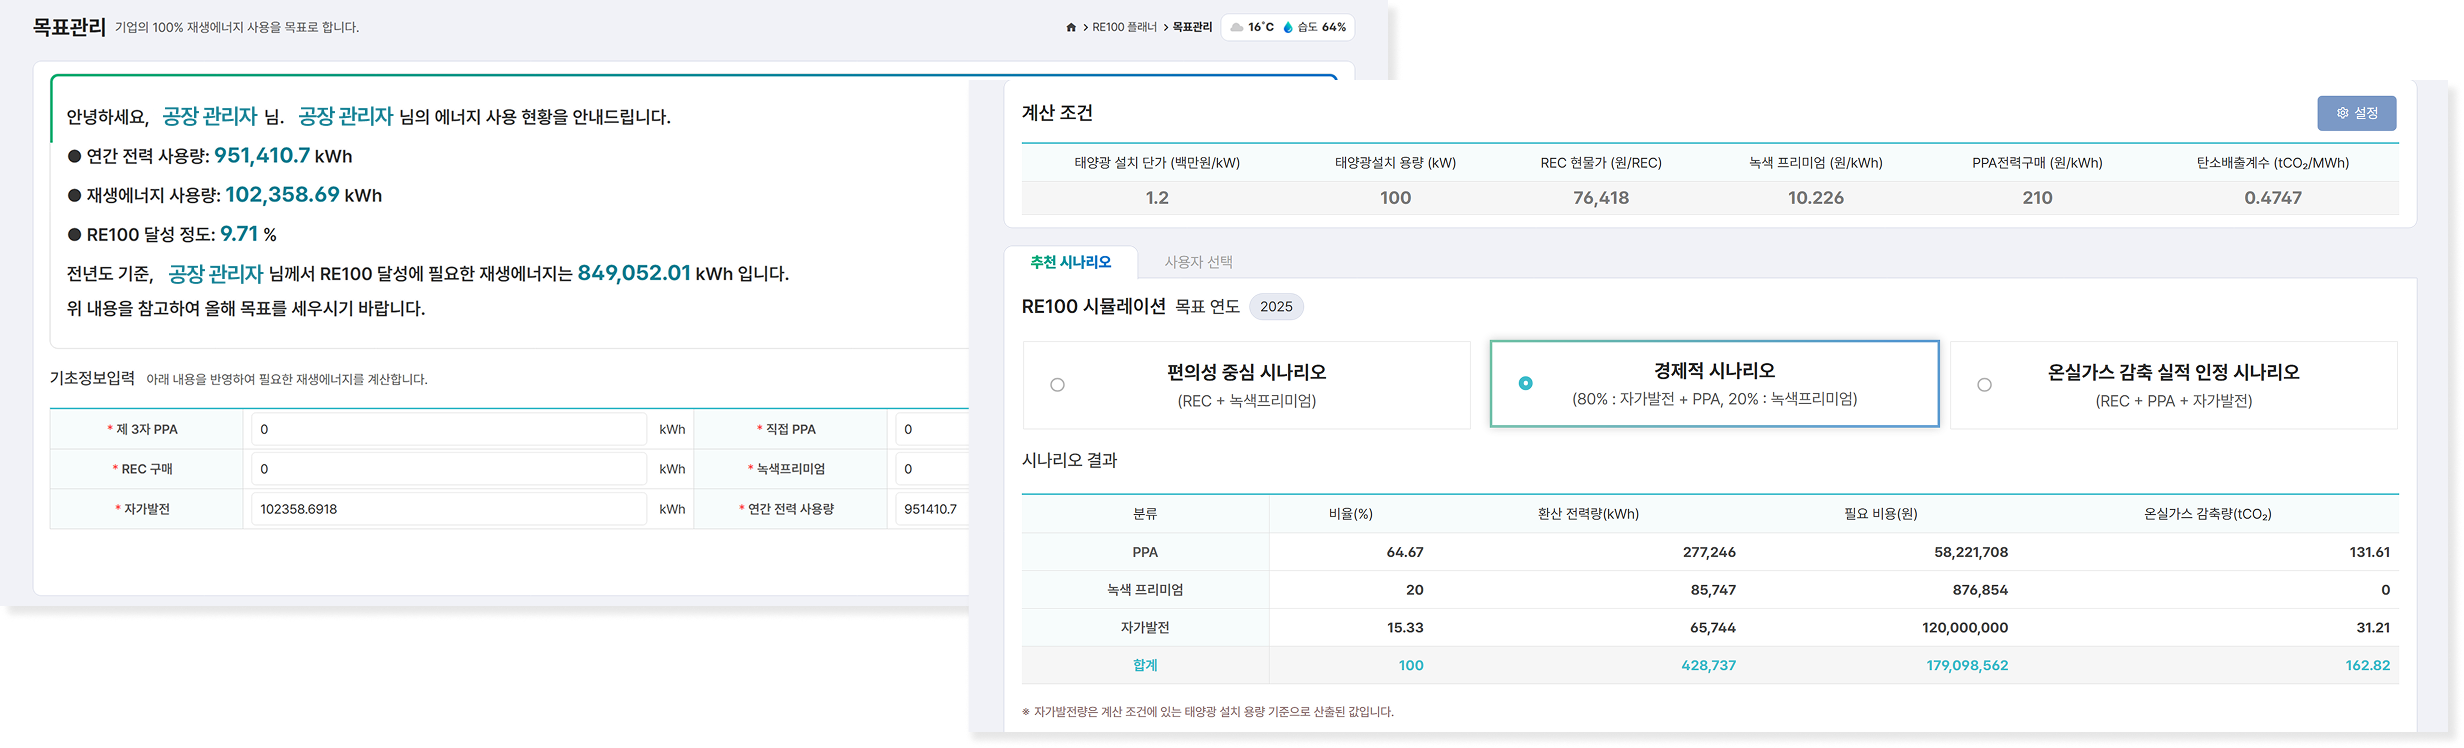
Task: Select 편의성 중심 시나리오 radio button
Action: click(x=1057, y=385)
